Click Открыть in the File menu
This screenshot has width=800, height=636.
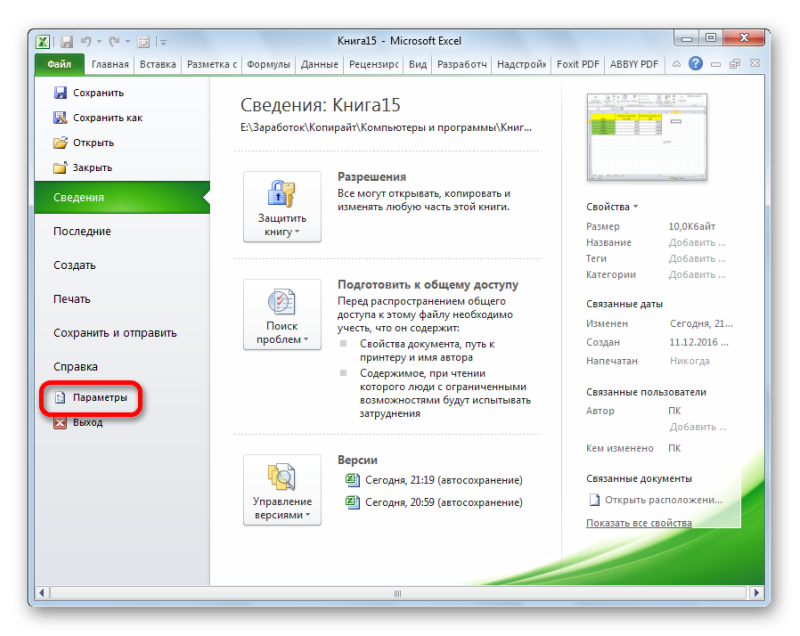[84, 143]
